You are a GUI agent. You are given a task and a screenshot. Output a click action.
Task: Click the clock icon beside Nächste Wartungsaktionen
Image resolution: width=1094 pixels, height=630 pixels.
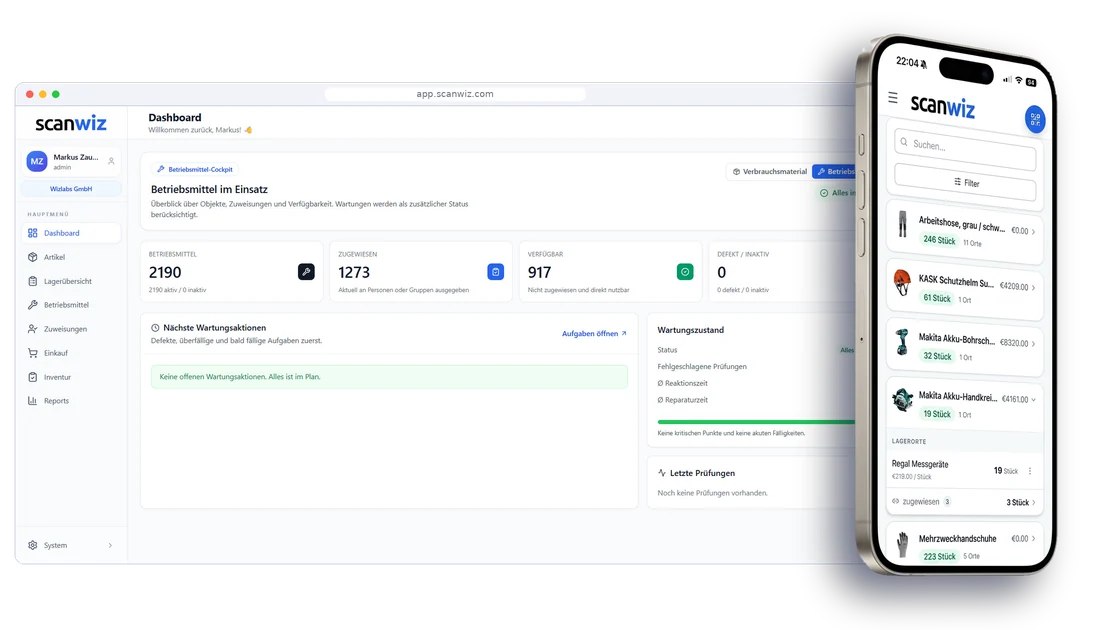coord(155,327)
